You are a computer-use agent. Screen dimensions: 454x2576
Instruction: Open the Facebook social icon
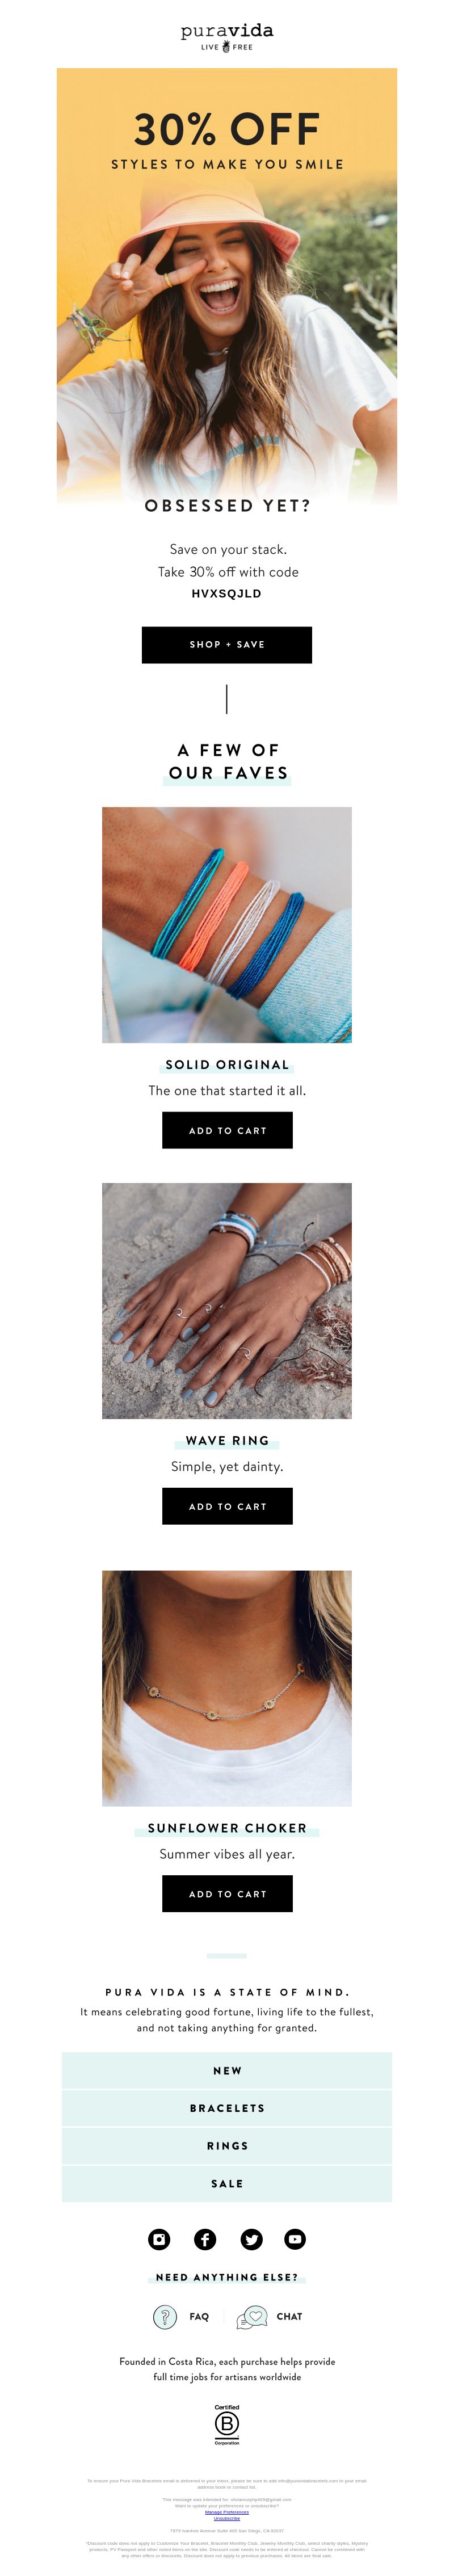(205, 2239)
